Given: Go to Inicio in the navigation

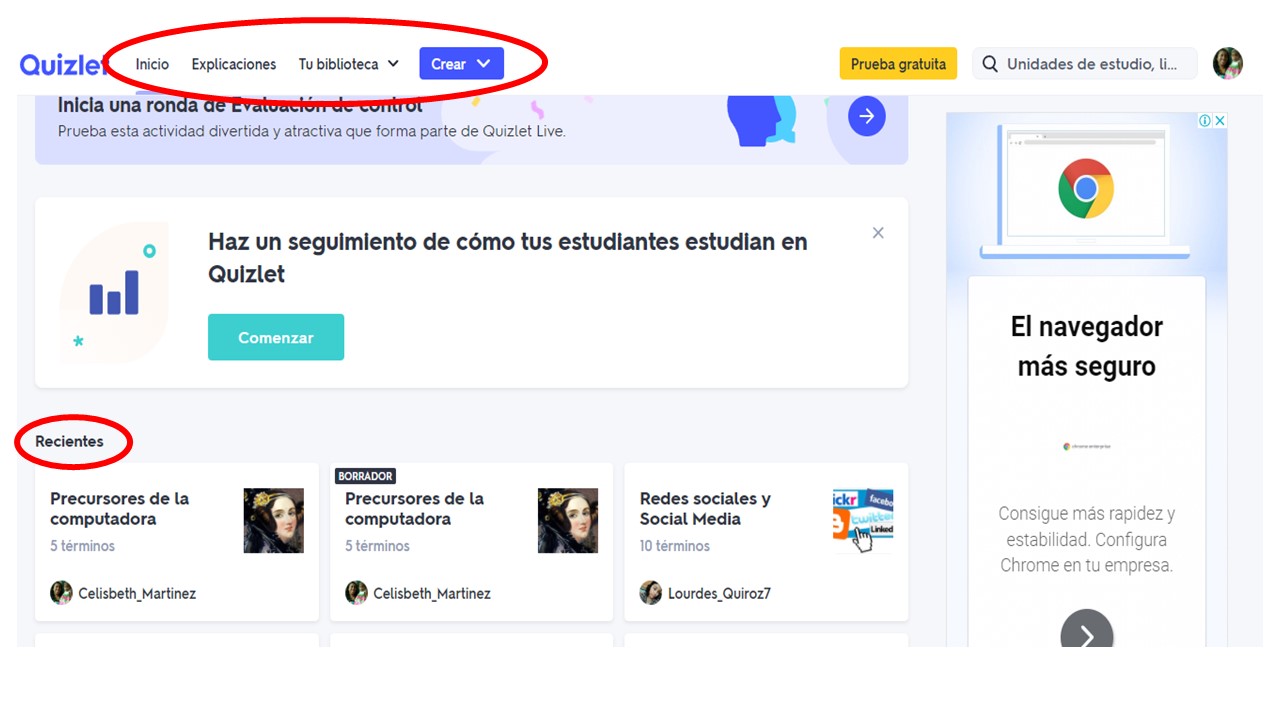Looking at the screenshot, I should tap(152, 64).
